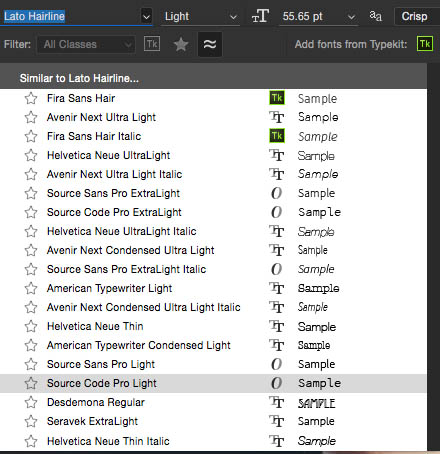Pick Source Code Pro Light font
This screenshot has width=440, height=454.
point(213,383)
